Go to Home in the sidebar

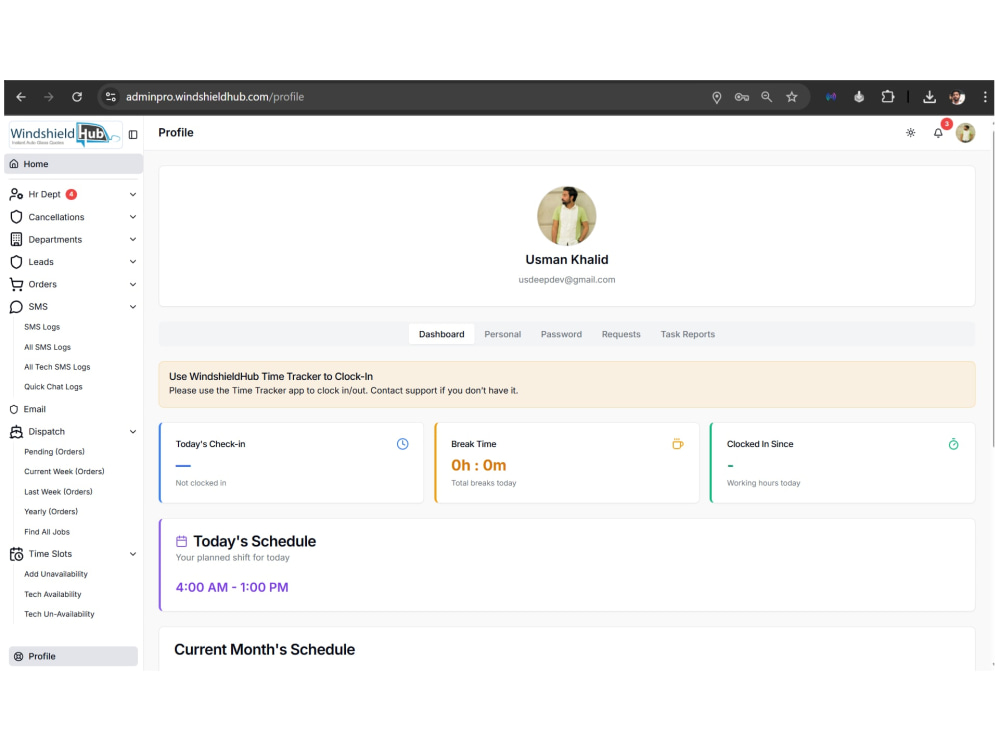pos(73,164)
